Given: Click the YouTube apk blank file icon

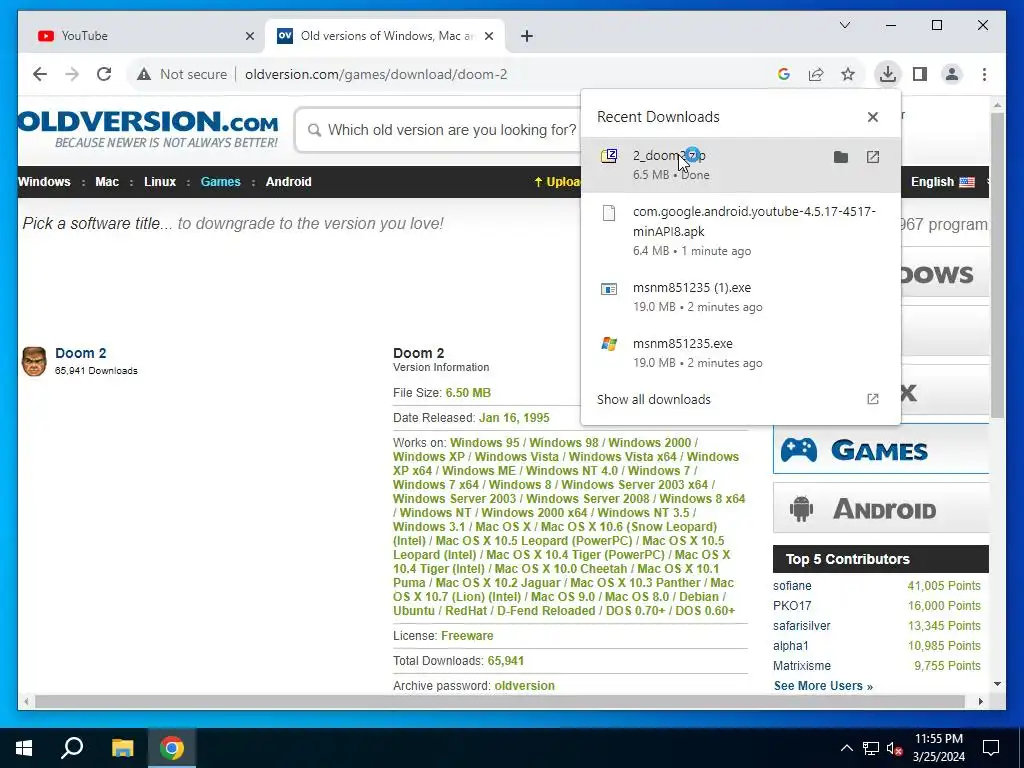Looking at the screenshot, I should click(x=609, y=213).
